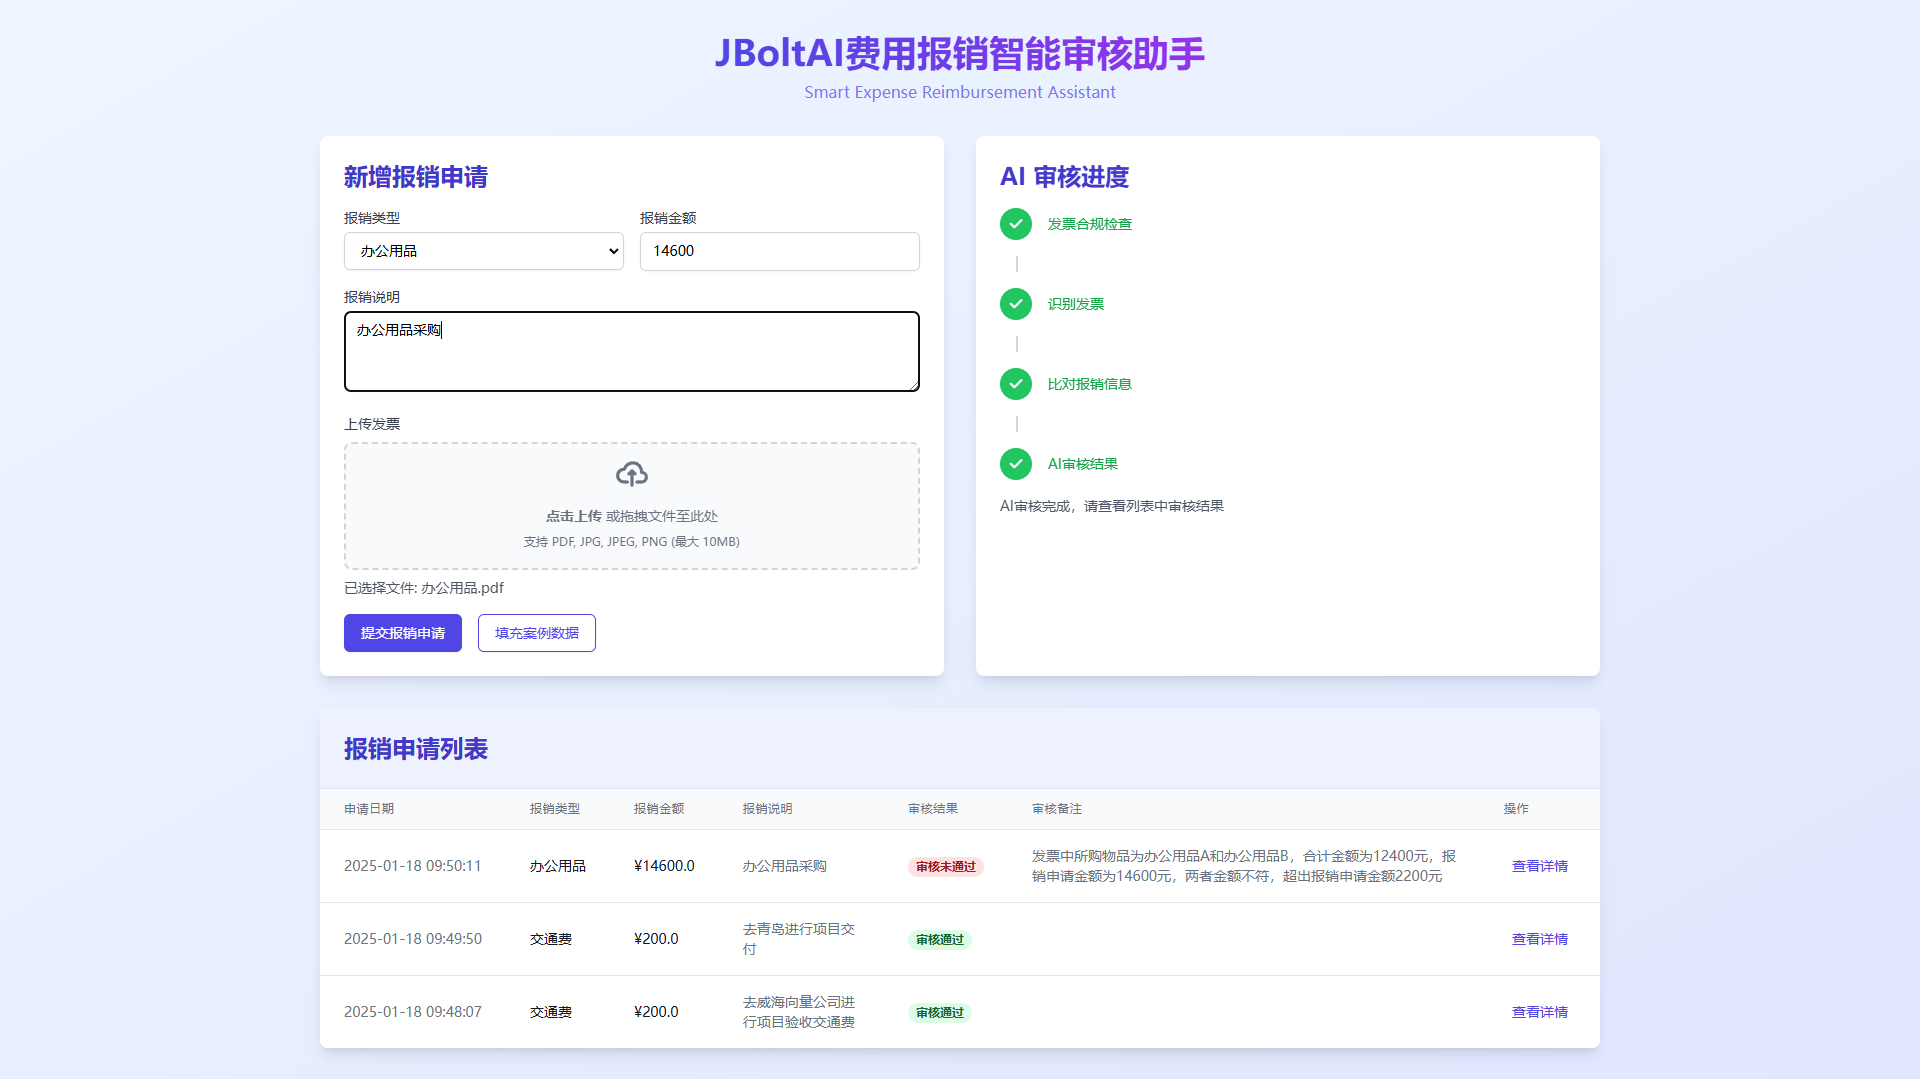Click the JBoltAI费用报销智能审核助手 page title

960,53
